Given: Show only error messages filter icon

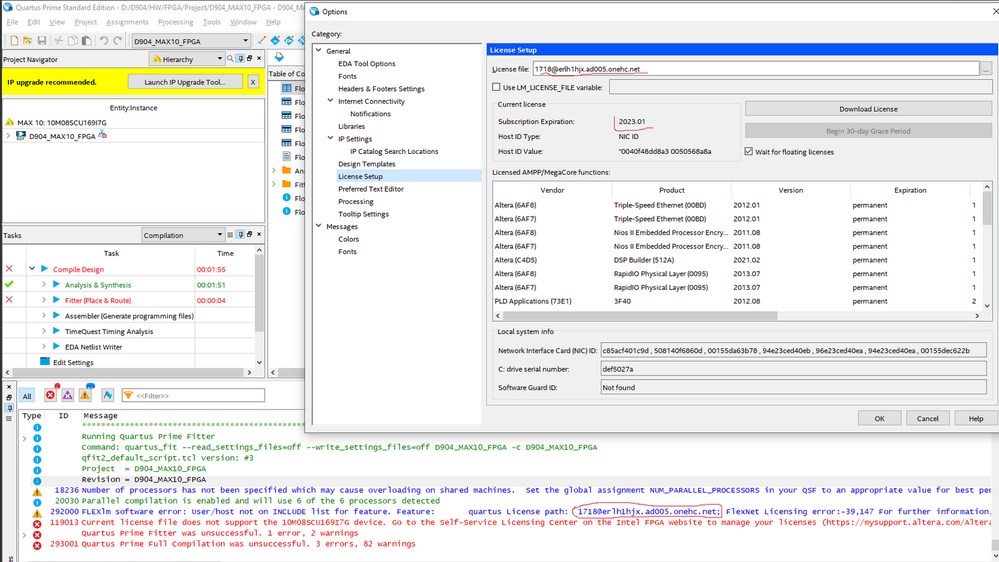Looking at the screenshot, I should click(50, 396).
